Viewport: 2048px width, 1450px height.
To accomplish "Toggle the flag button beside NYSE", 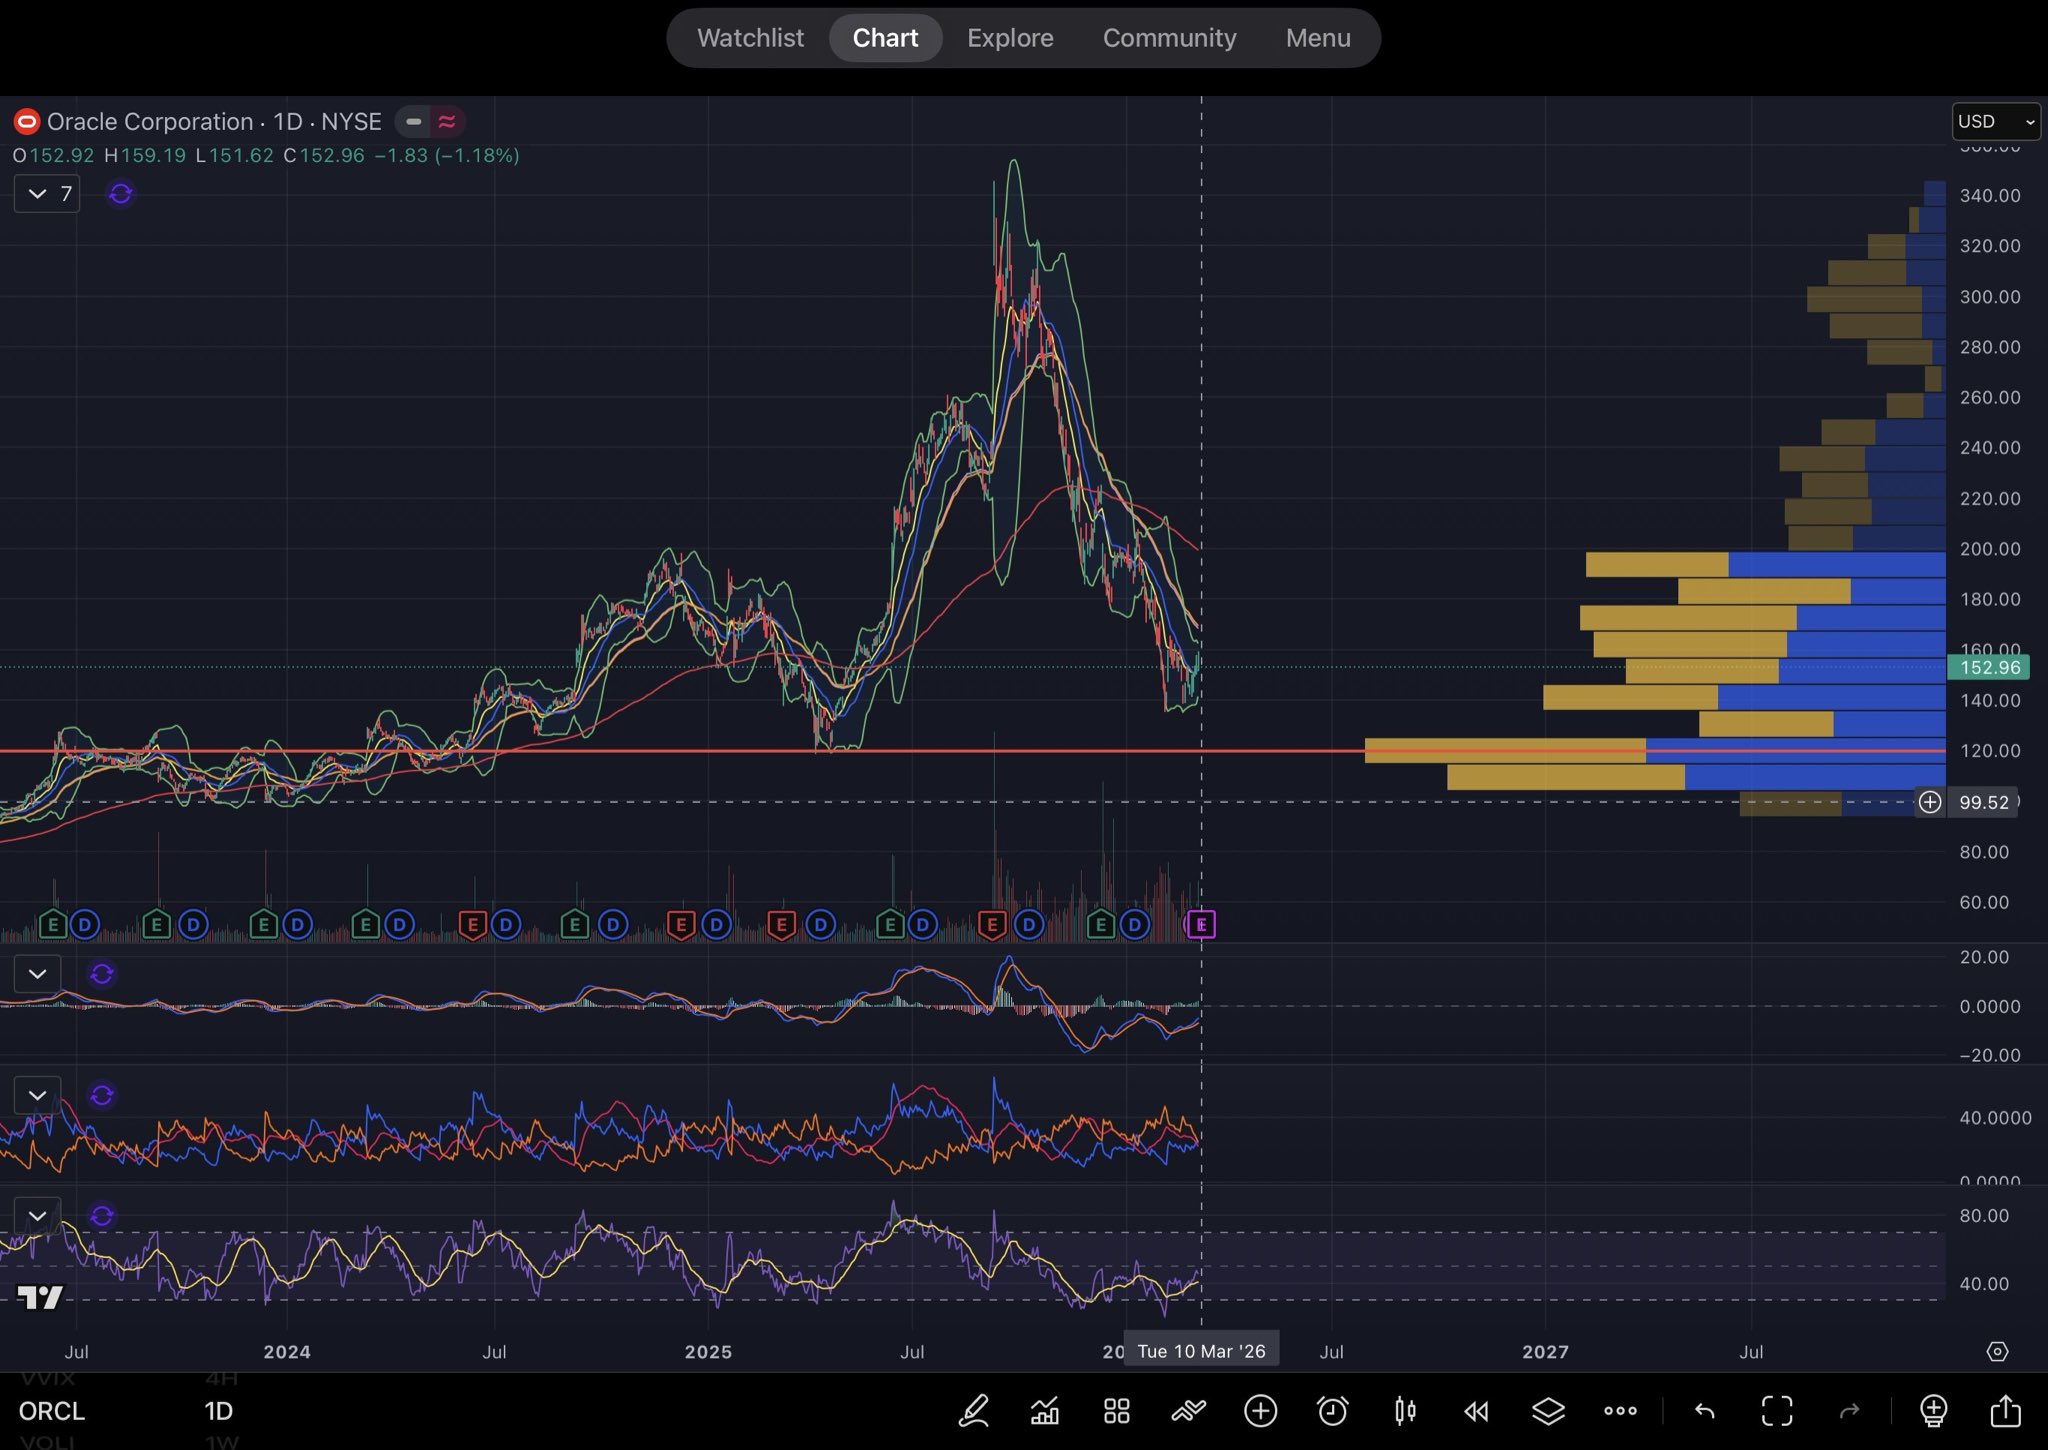I will pos(413,122).
